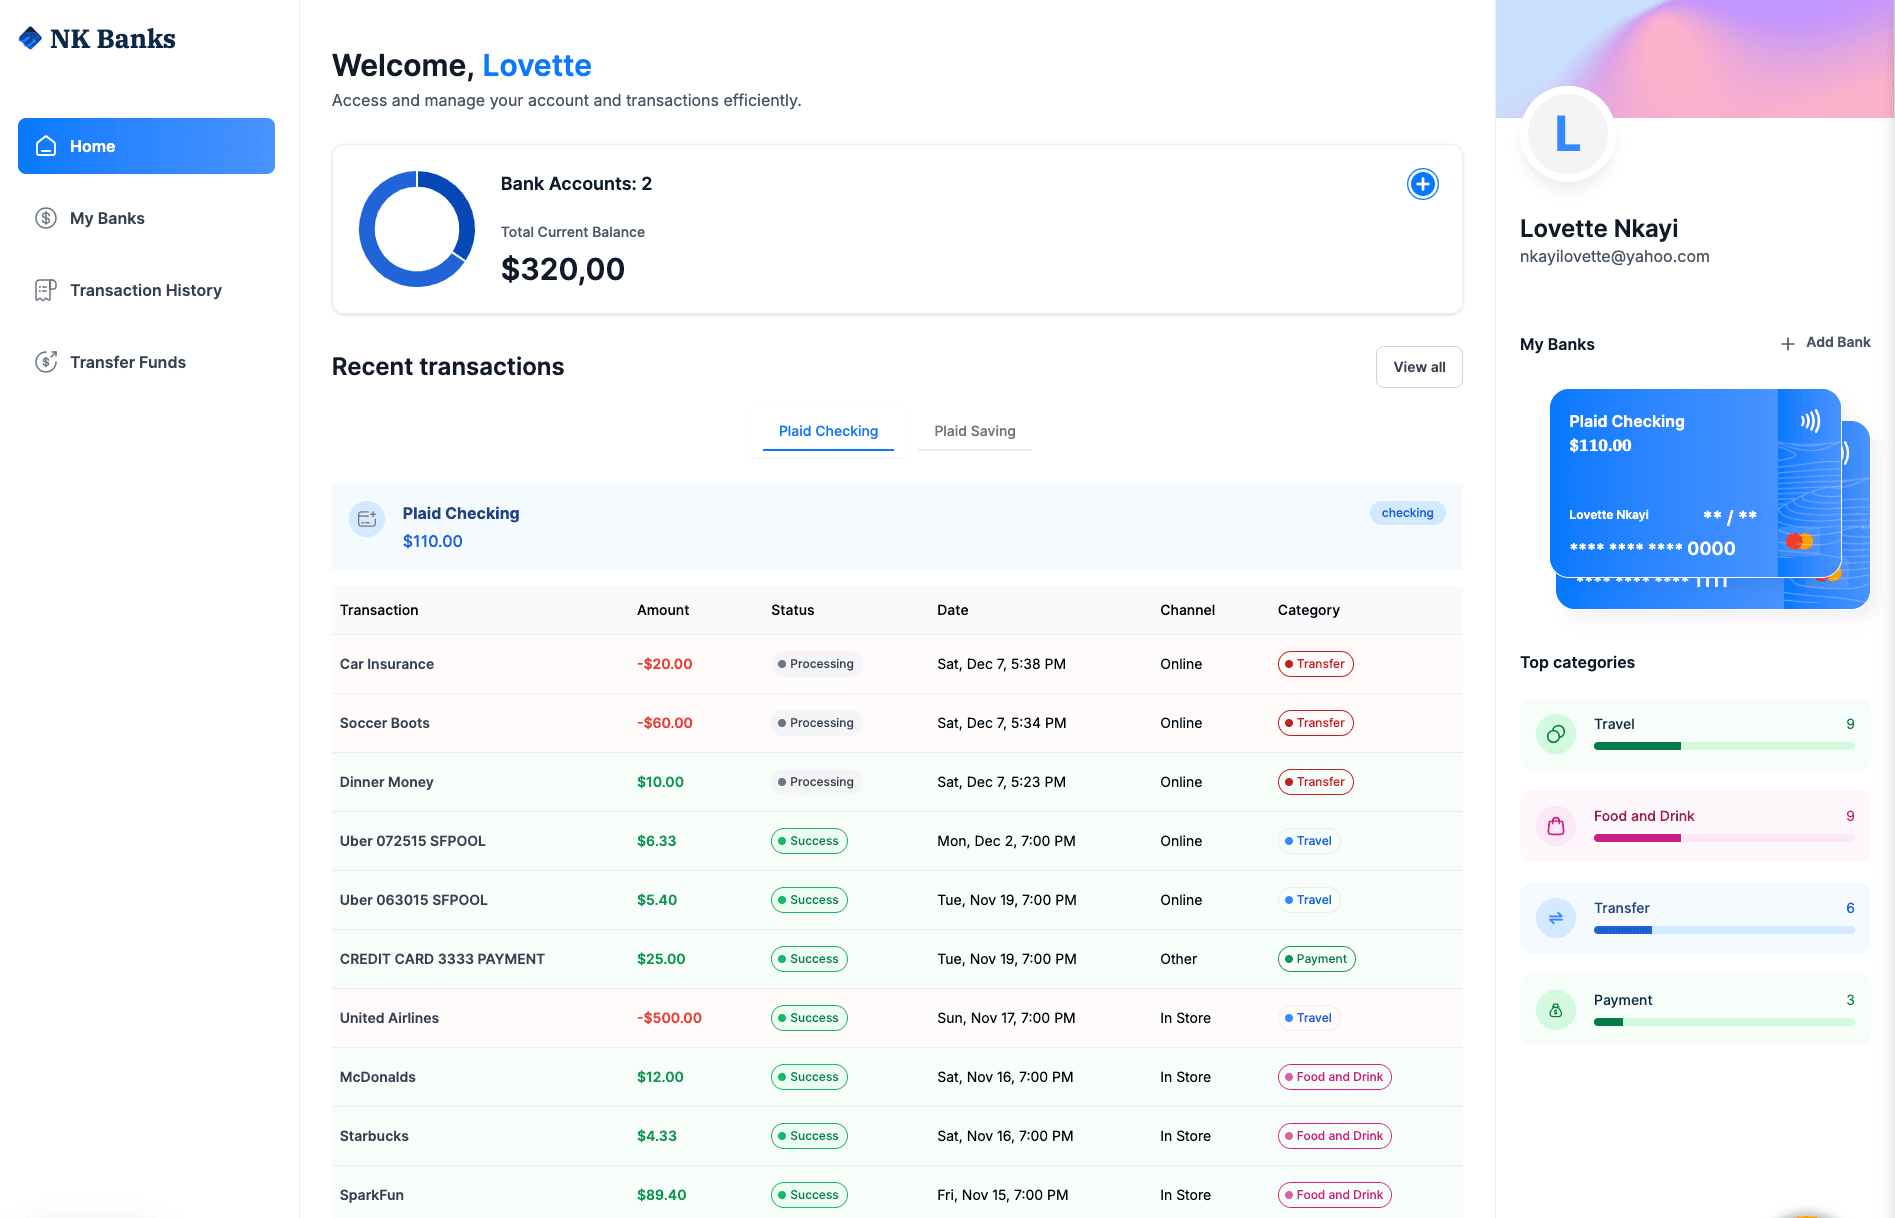Go to the Home sidebar item
This screenshot has width=1895, height=1218.
(146, 146)
